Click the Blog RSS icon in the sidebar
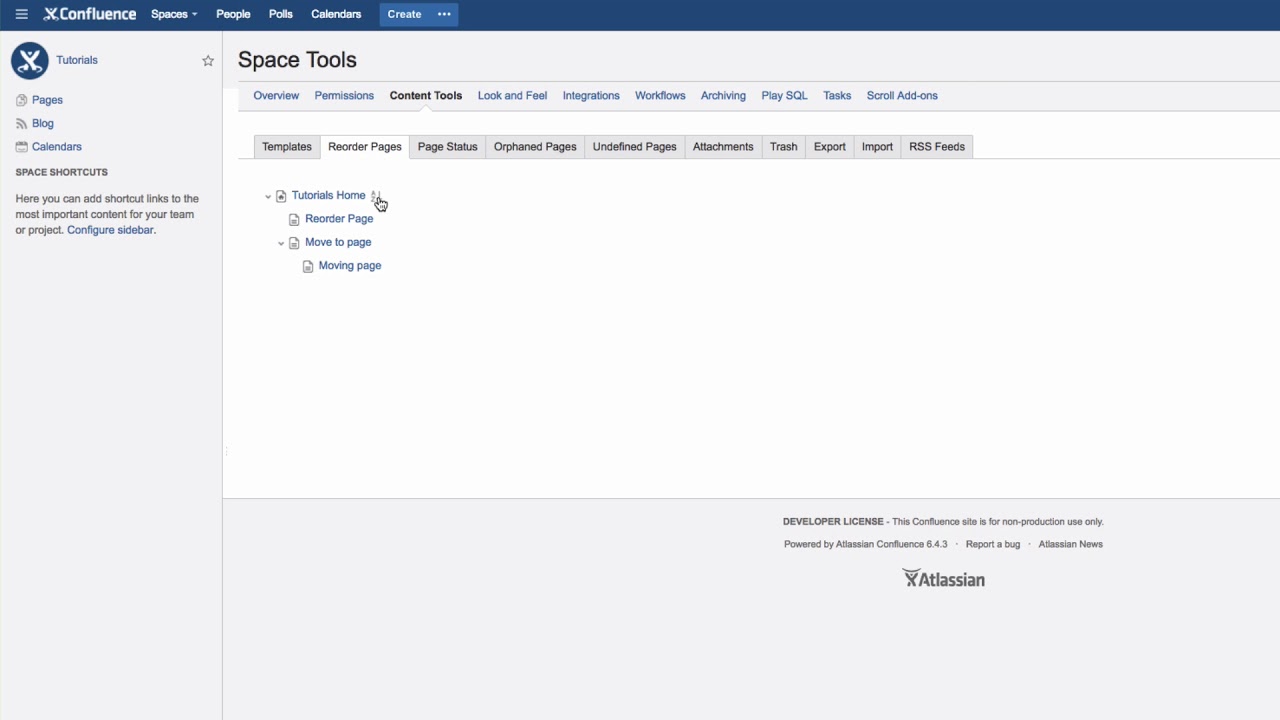 point(20,123)
